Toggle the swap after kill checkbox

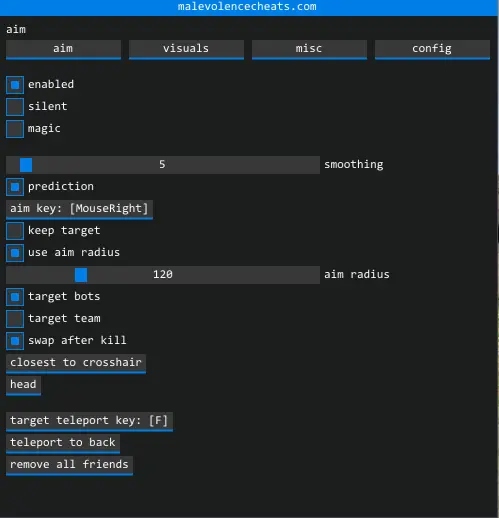pos(15,341)
